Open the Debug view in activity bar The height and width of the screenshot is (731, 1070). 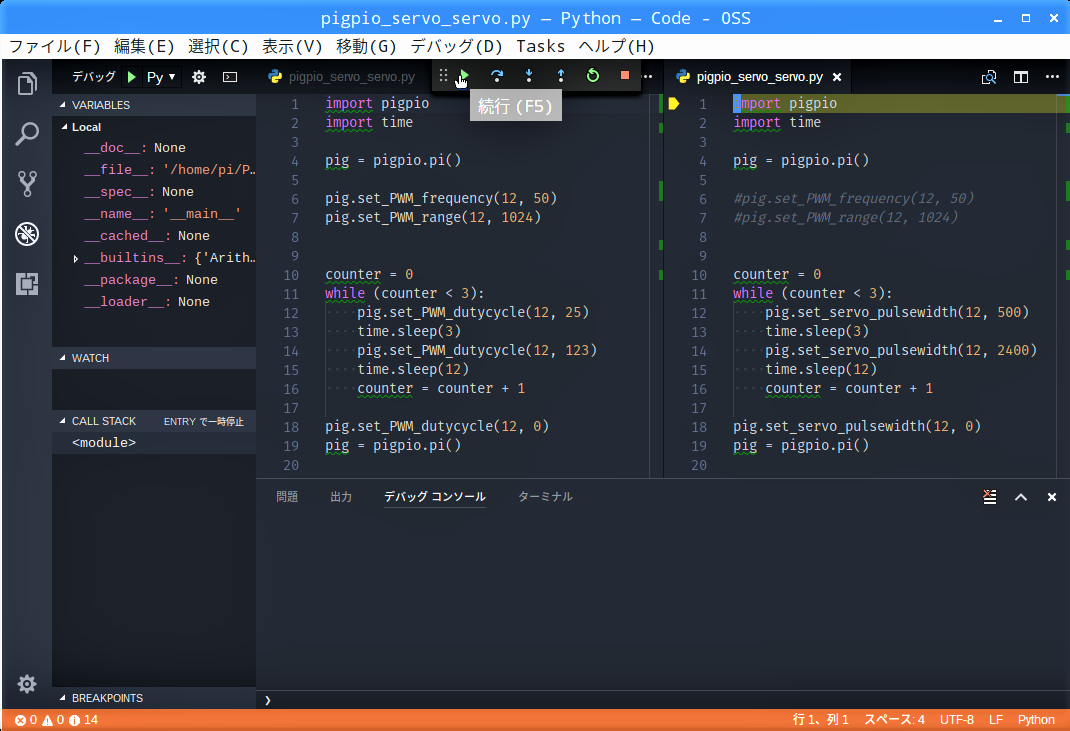tap(27, 234)
